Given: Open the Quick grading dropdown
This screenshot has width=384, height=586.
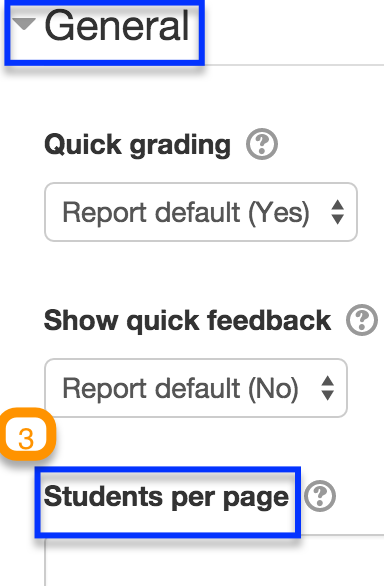Looking at the screenshot, I should pos(201,212).
